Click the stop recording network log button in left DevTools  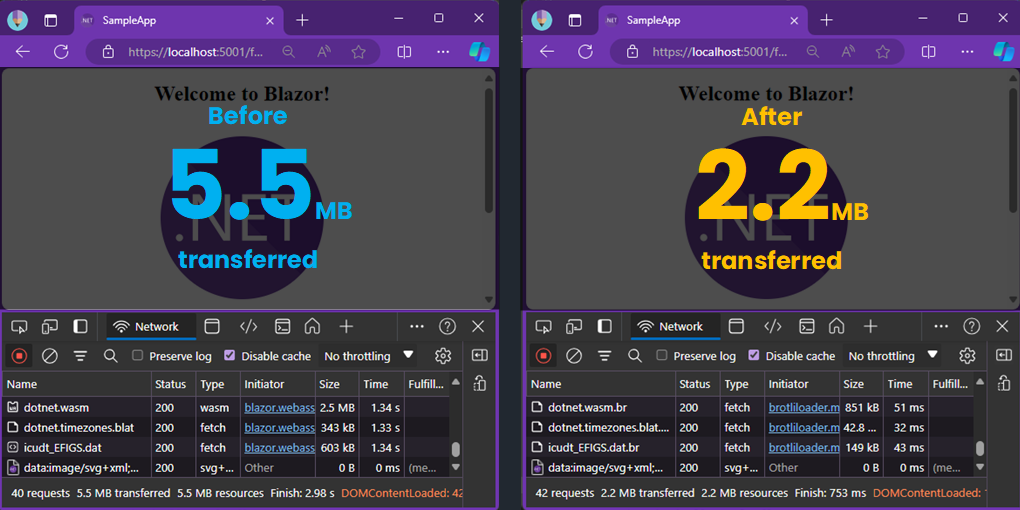20,356
